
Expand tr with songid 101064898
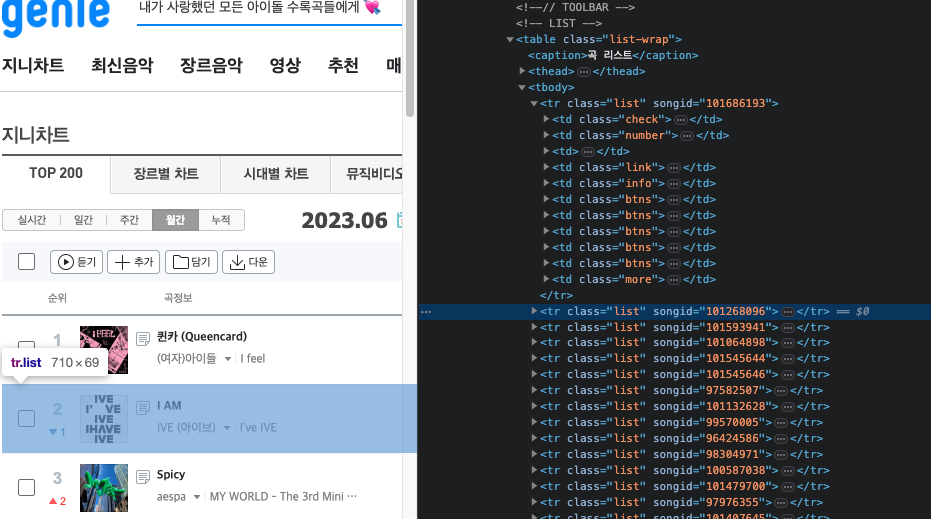(534, 343)
